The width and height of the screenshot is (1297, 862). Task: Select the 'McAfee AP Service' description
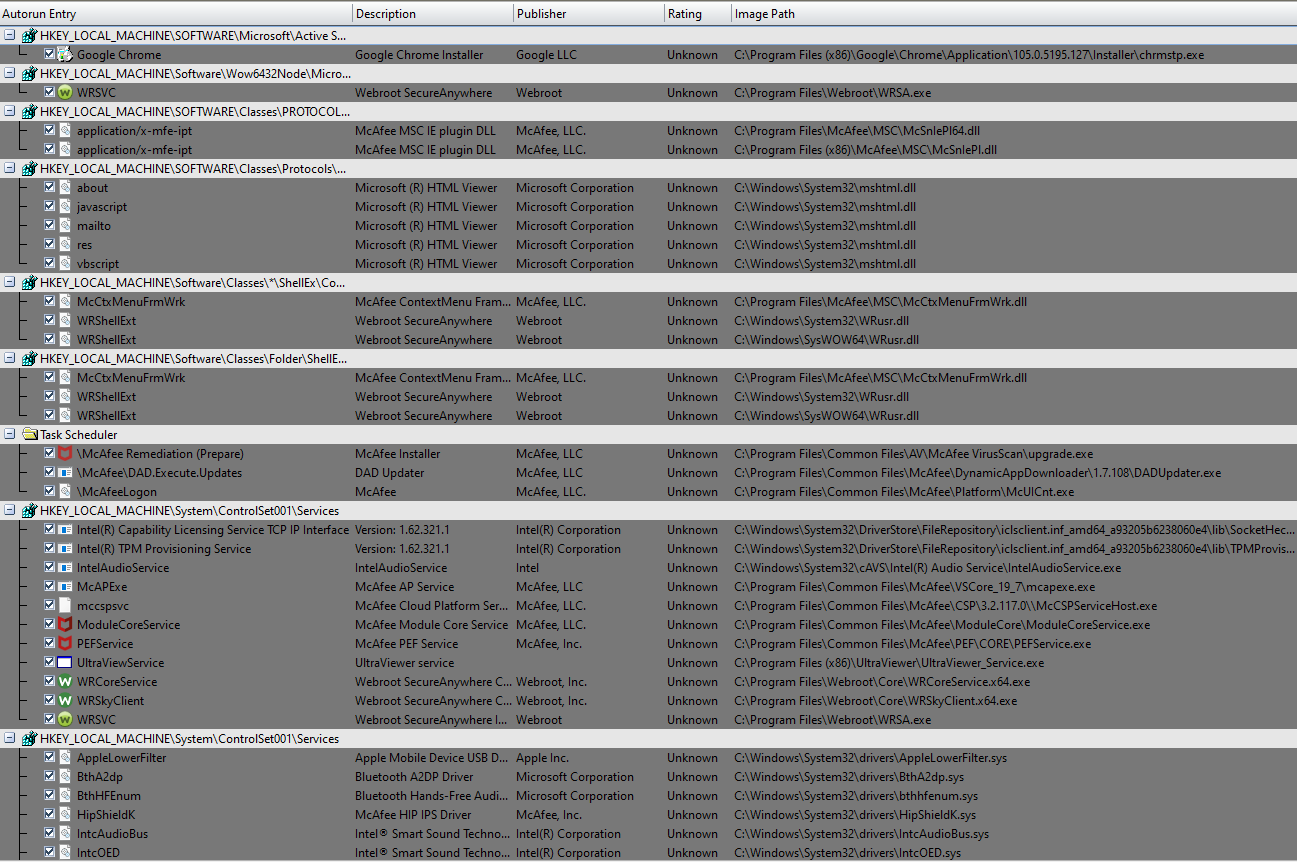405,587
